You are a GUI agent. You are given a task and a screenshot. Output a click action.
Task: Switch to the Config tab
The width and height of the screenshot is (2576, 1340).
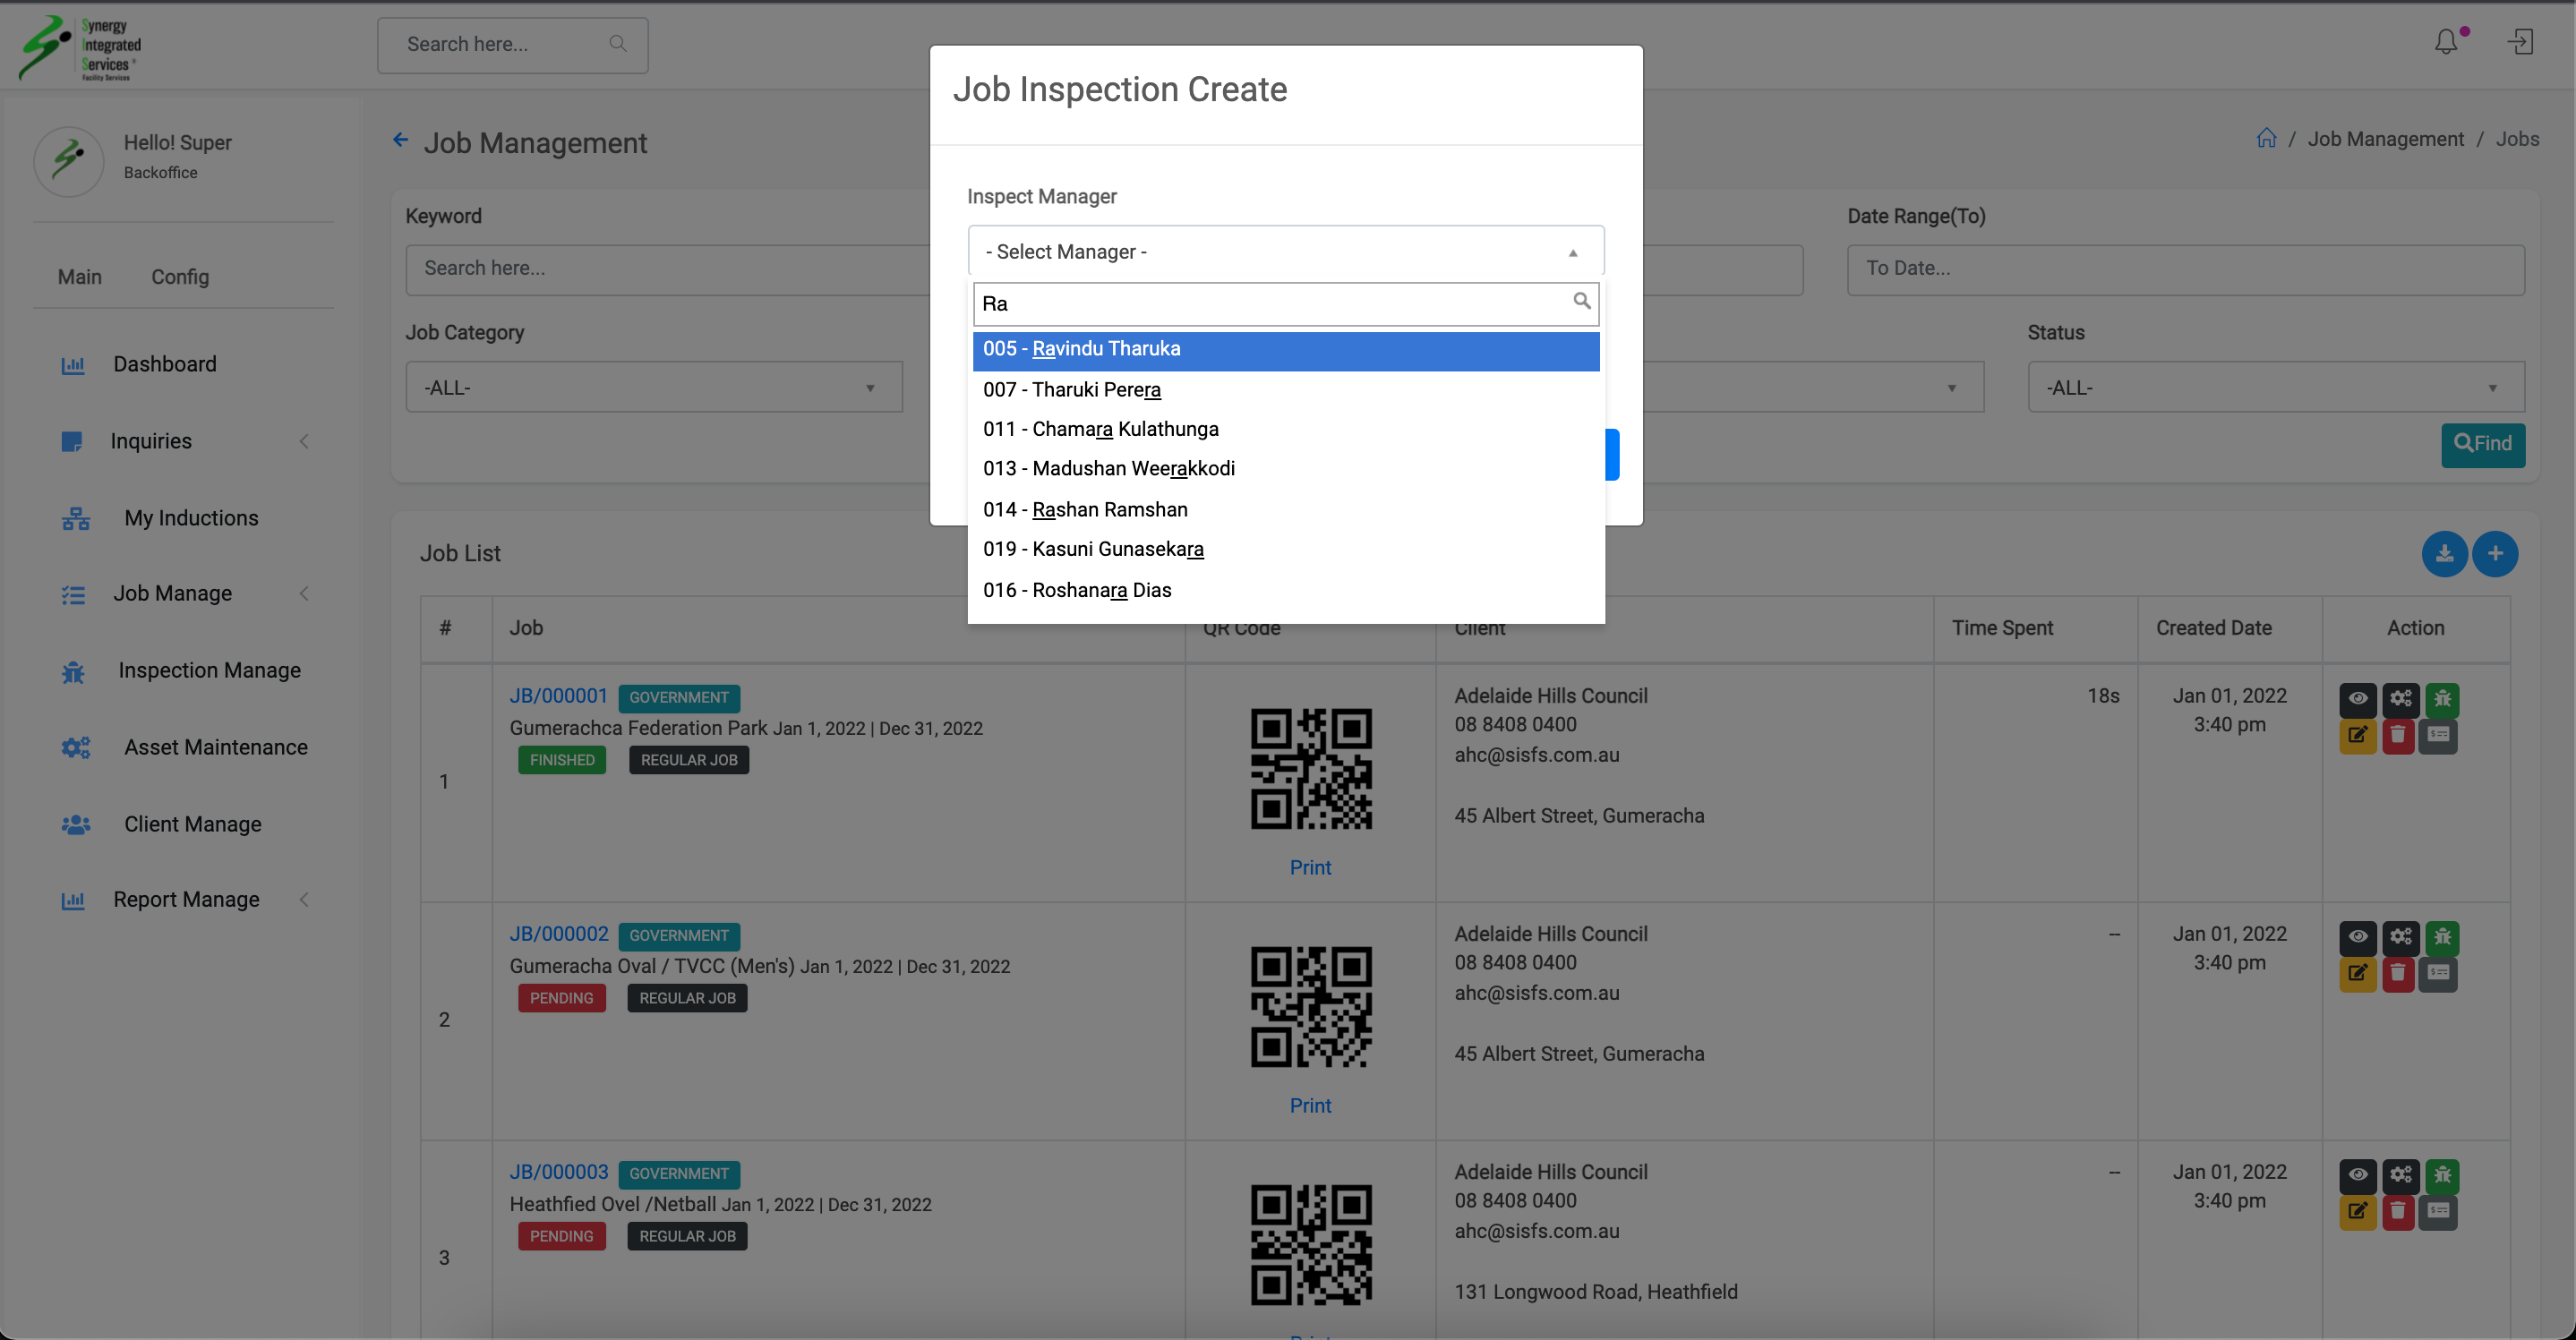[180, 277]
